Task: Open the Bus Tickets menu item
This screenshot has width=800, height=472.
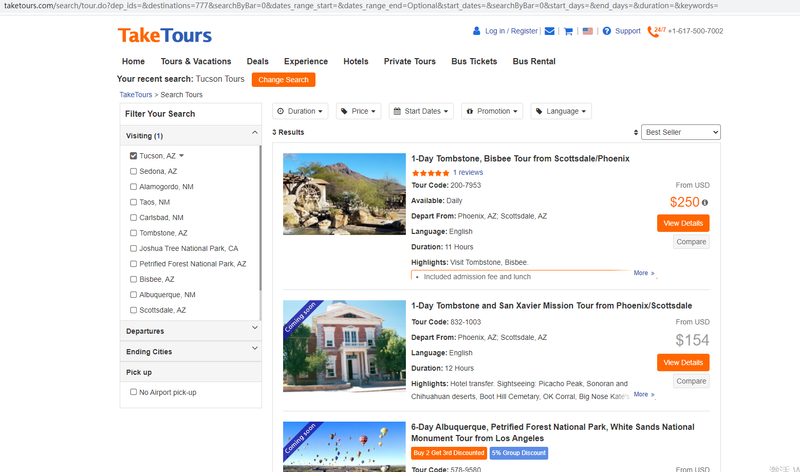Action: 474,61
